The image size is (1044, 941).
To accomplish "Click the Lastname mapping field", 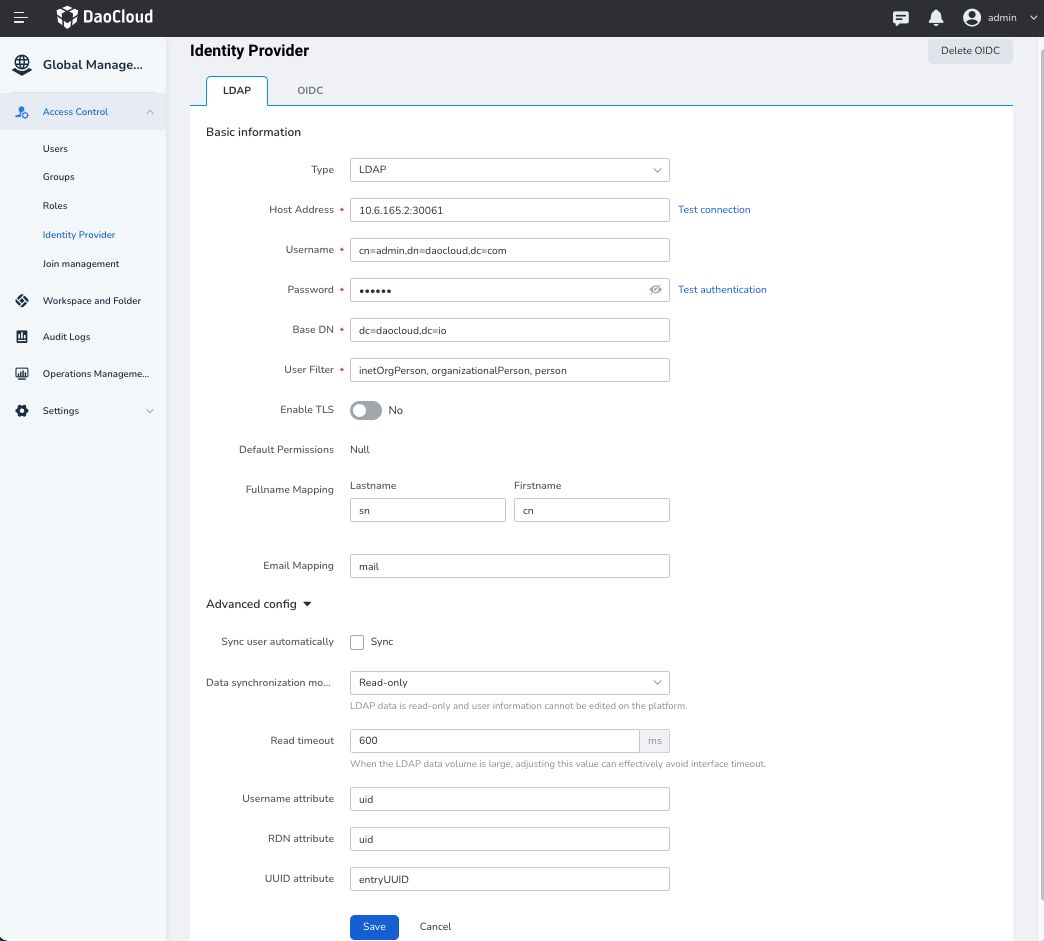I will pos(427,510).
